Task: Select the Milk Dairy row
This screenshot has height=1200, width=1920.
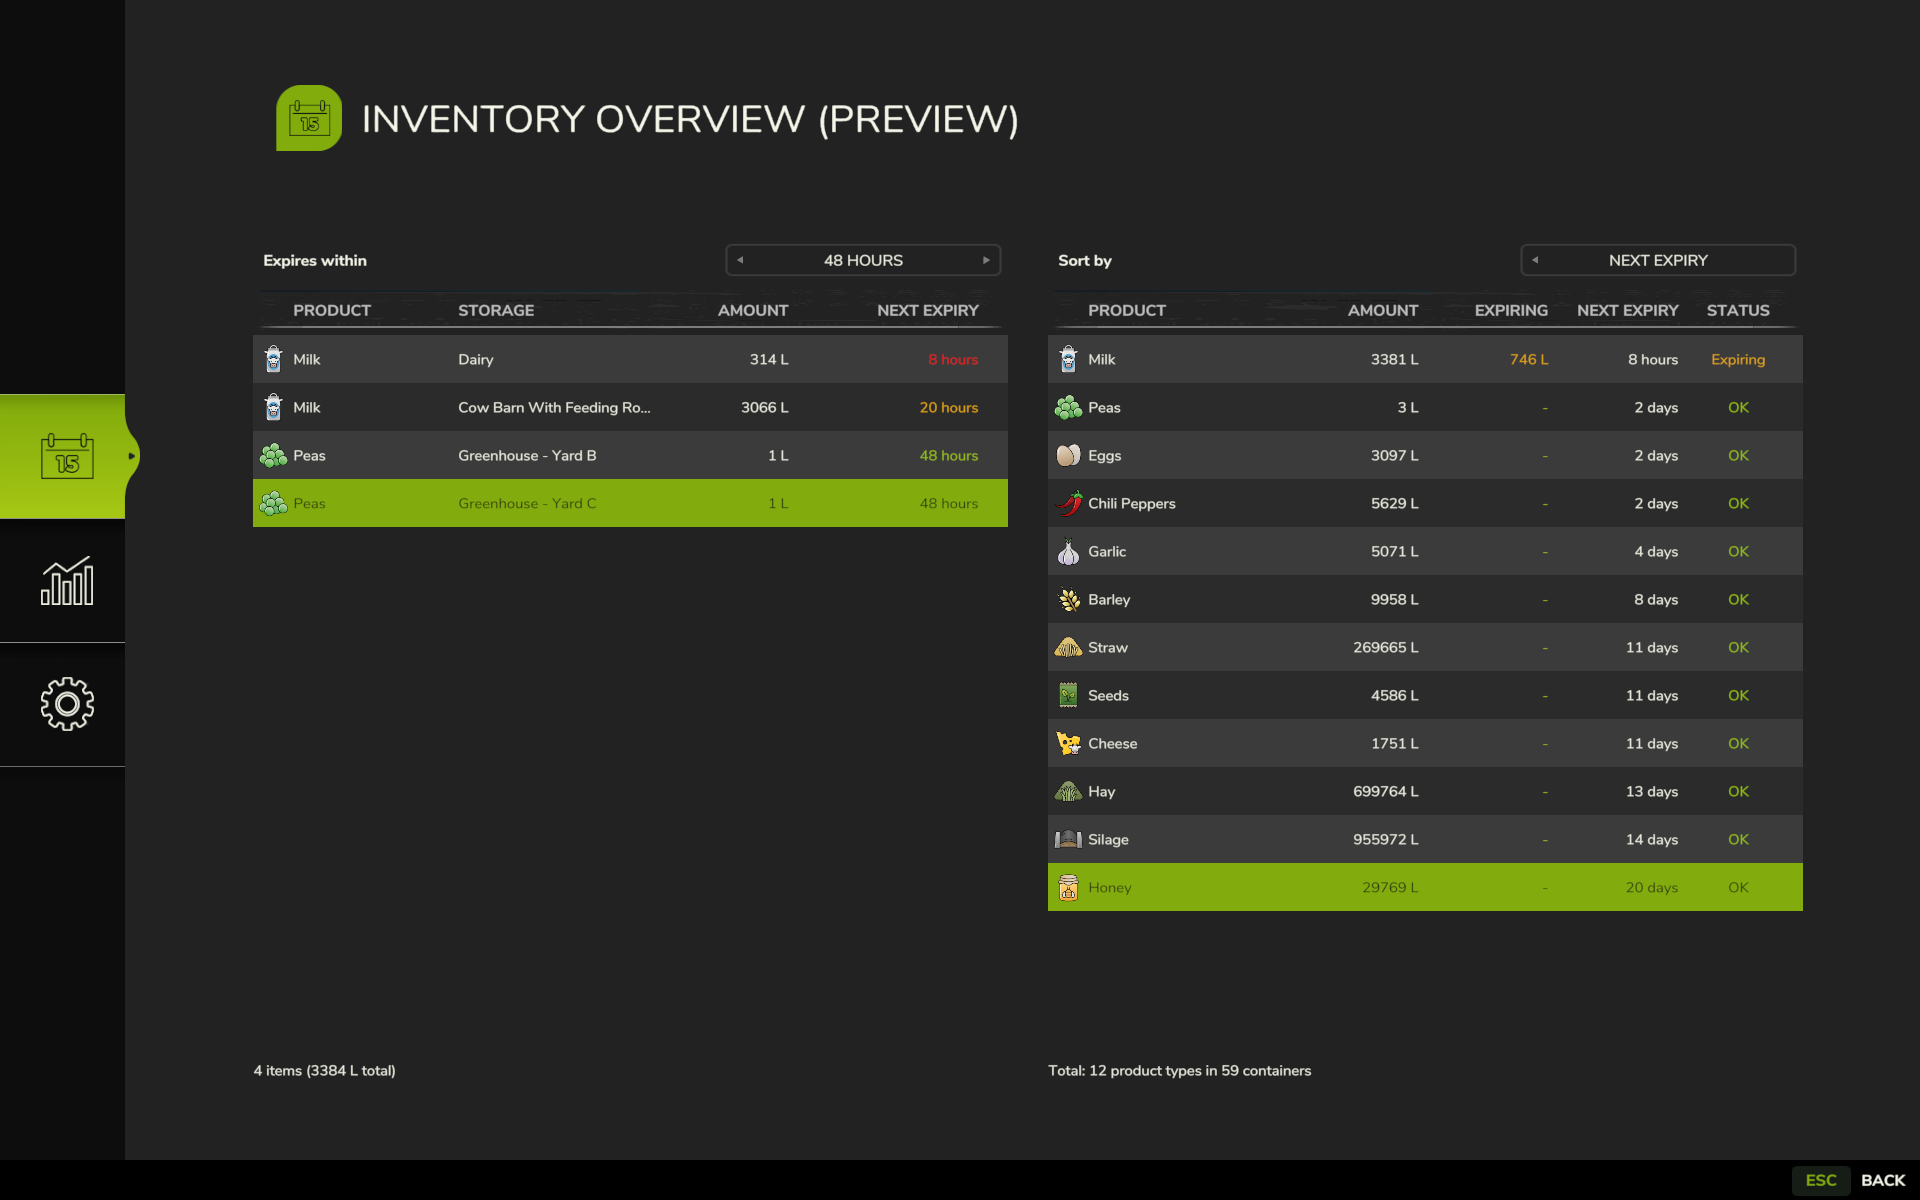Action: click(630, 359)
